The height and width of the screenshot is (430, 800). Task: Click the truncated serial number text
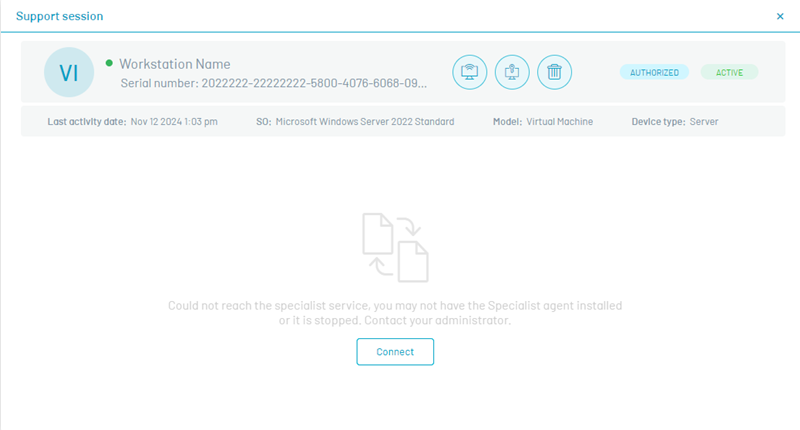[x=273, y=83]
